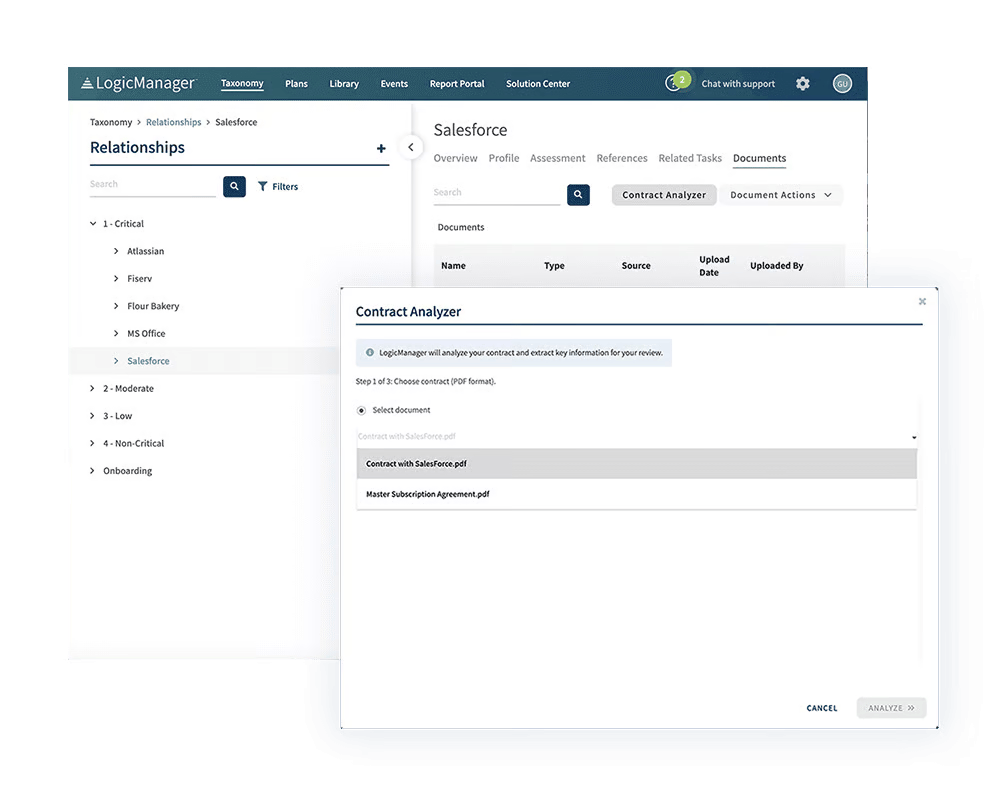Sort by Type column header
1000x785 pixels.
(554, 266)
